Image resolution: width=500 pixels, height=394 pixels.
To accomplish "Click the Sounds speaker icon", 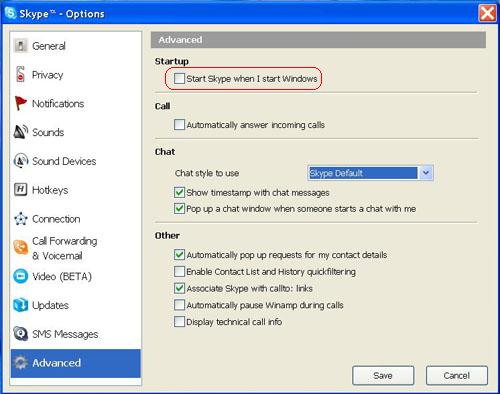I will (x=21, y=132).
